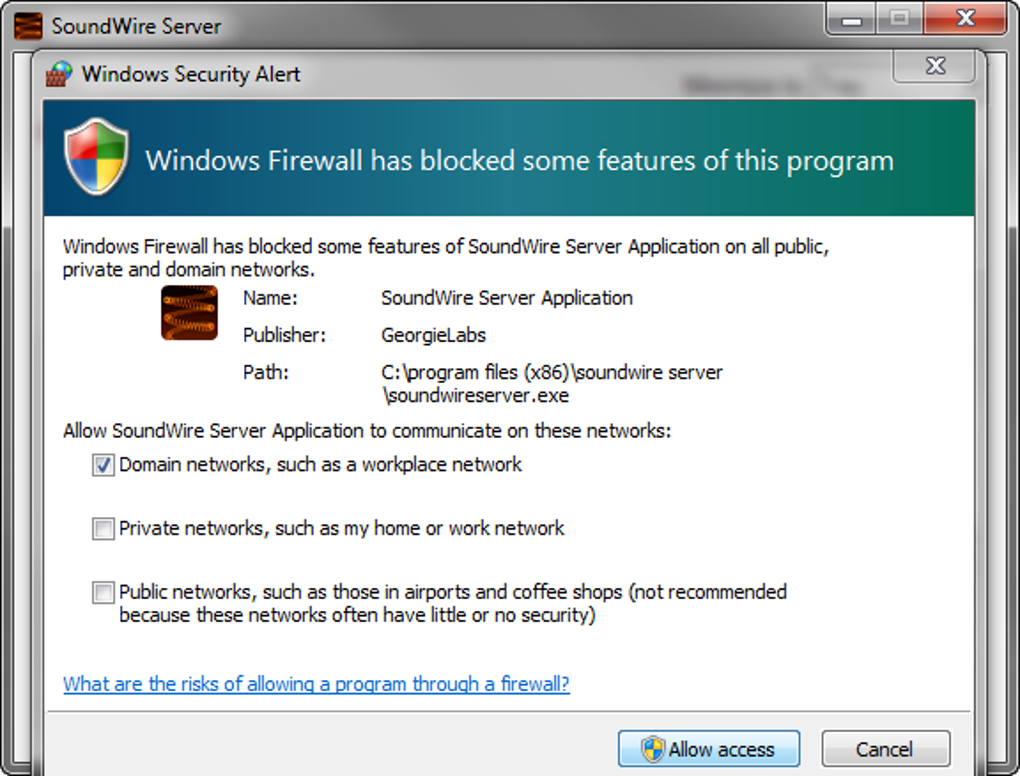
Task: Open the firewall risks help link
Action: click(316, 685)
